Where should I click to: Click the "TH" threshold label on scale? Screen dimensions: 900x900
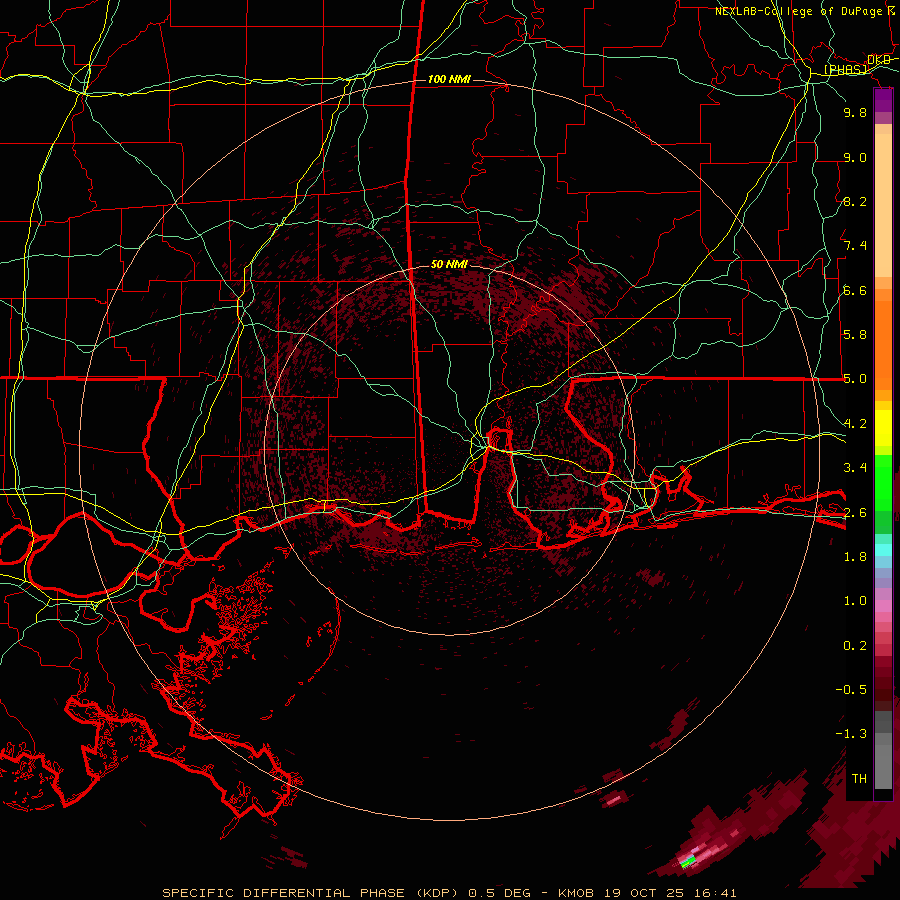(x=859, y=779)
